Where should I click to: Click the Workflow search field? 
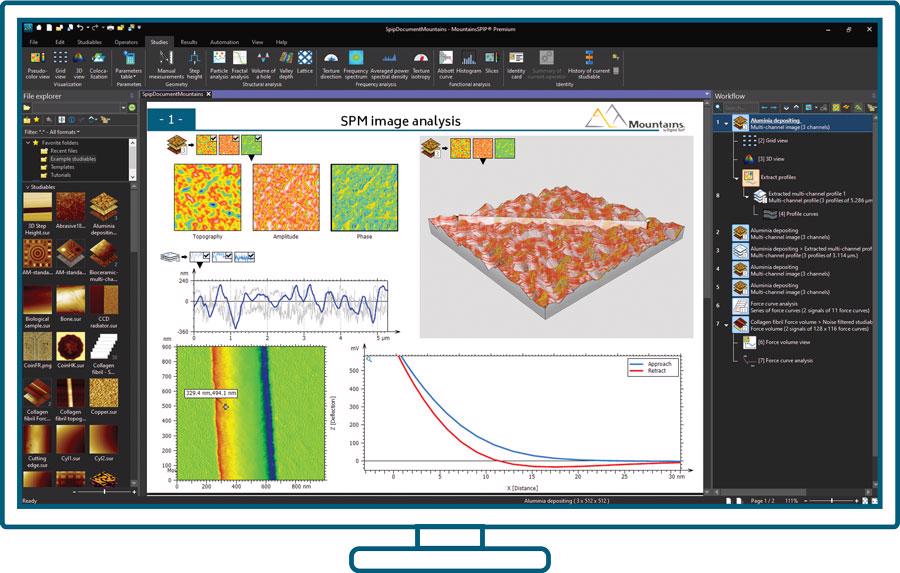coord(741,107)
